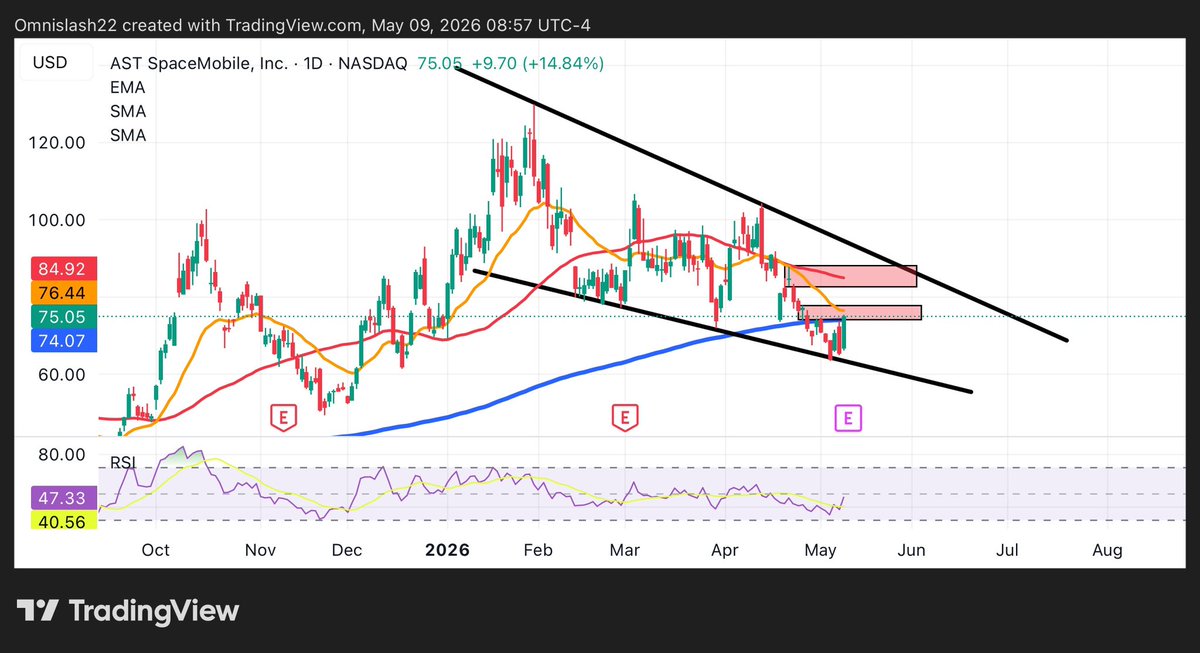Click the Dec label on time axis
The height and width of the screenshot is (653, 1200).
click(346, 550)
